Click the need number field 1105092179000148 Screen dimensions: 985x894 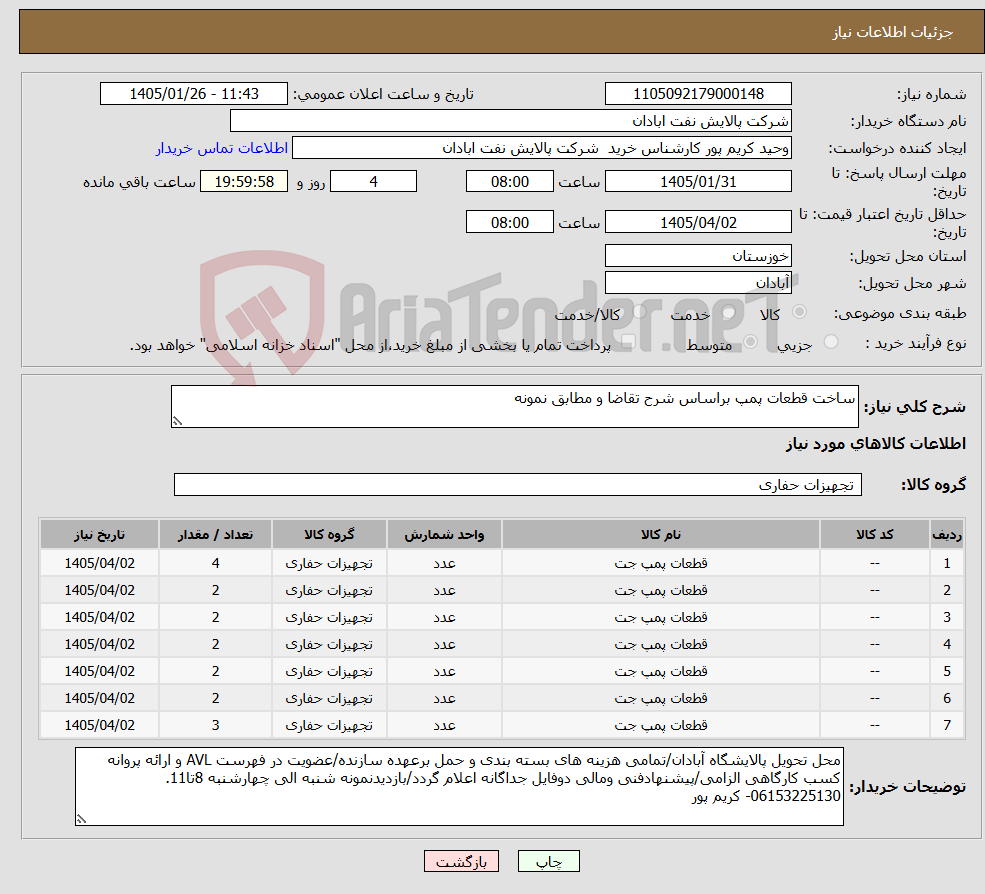point(698,94)
